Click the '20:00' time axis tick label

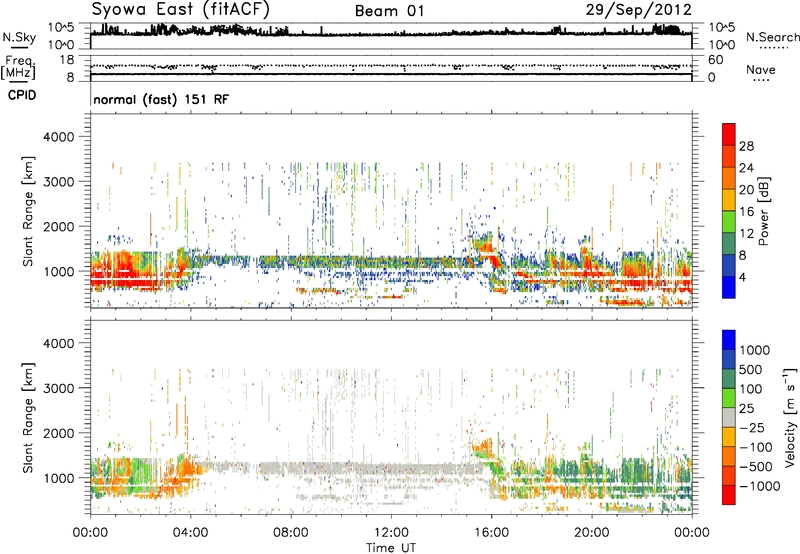click(592, 533)
